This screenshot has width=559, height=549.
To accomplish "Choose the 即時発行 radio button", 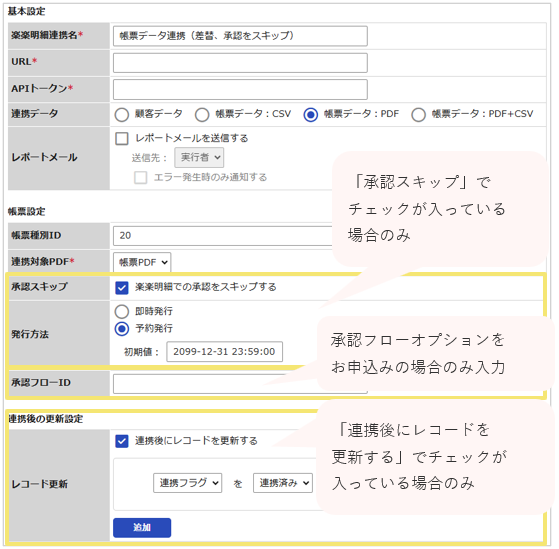I will (122, 311).
